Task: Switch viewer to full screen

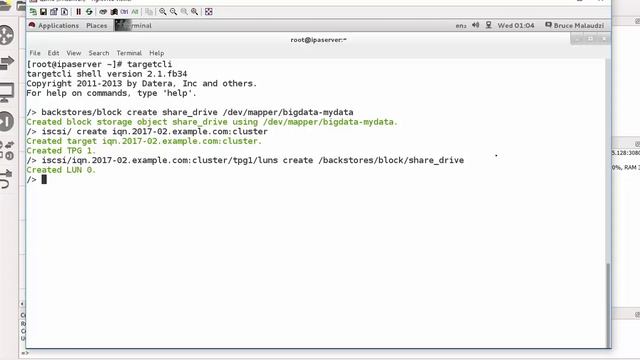Action: tap(209, 12)
